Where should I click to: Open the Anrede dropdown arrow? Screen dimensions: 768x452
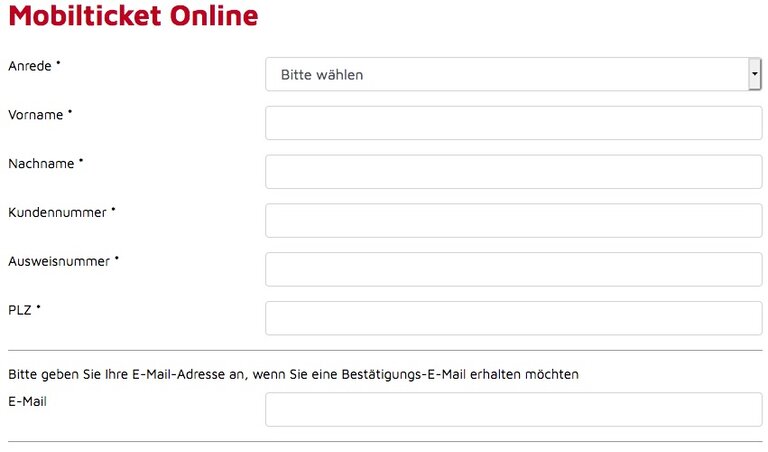[x=754, y=74]
